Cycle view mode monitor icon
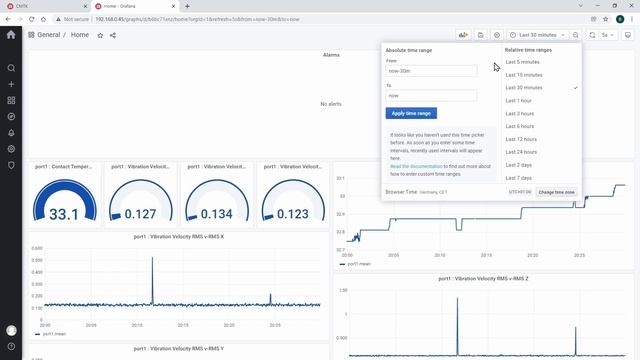Viewport: 640px width, 360px height. 628,35
